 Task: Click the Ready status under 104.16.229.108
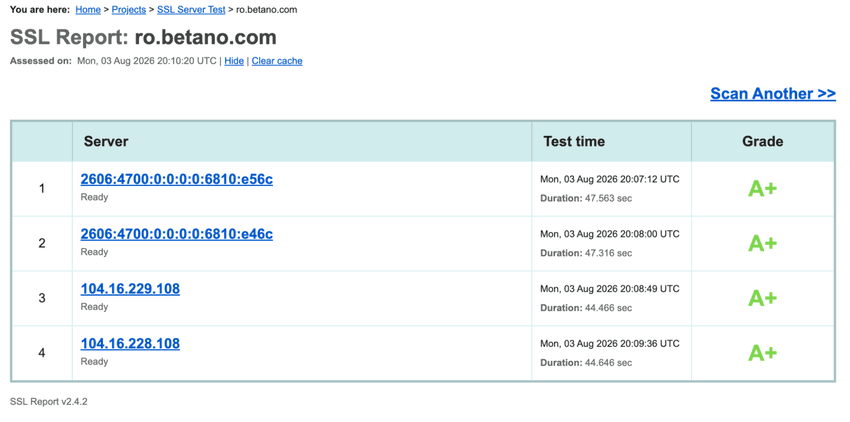94,306
